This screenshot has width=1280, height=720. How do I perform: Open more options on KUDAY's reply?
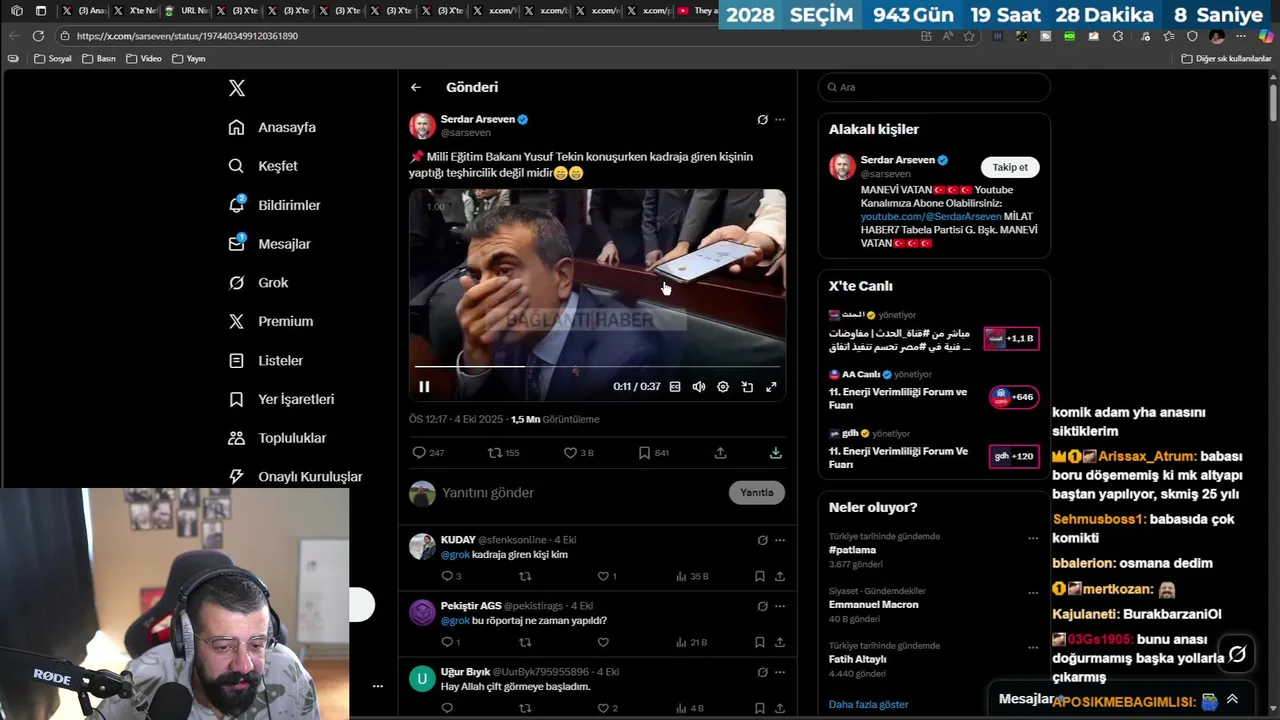point(780,540)
